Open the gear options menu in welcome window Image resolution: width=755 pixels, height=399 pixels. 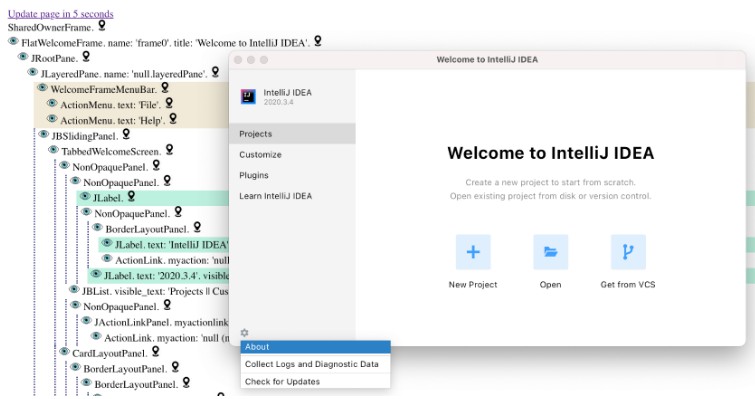(245, 333)
